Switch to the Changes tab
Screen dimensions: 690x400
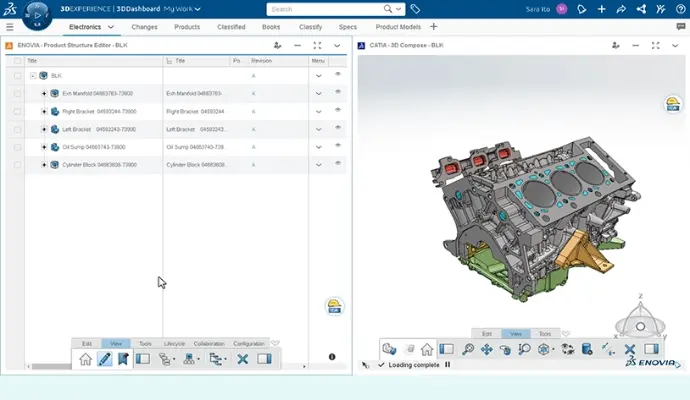(x=144, y=27)
